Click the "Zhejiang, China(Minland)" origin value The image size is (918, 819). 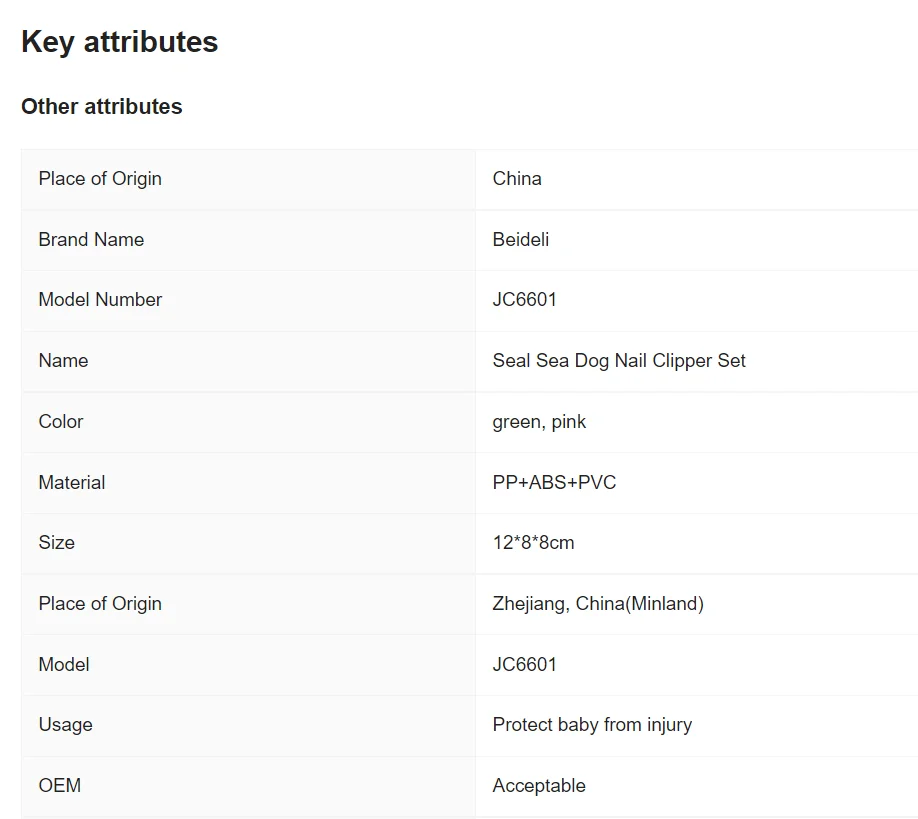point(598,604)
